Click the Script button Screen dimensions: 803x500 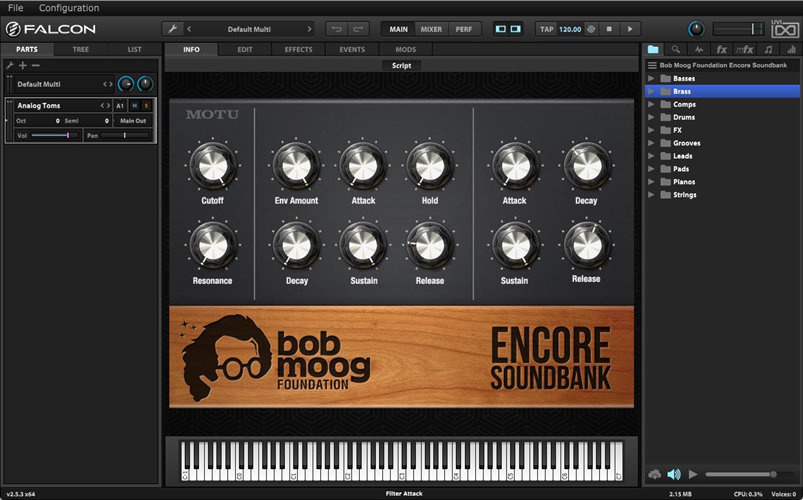tap(402, 66)
